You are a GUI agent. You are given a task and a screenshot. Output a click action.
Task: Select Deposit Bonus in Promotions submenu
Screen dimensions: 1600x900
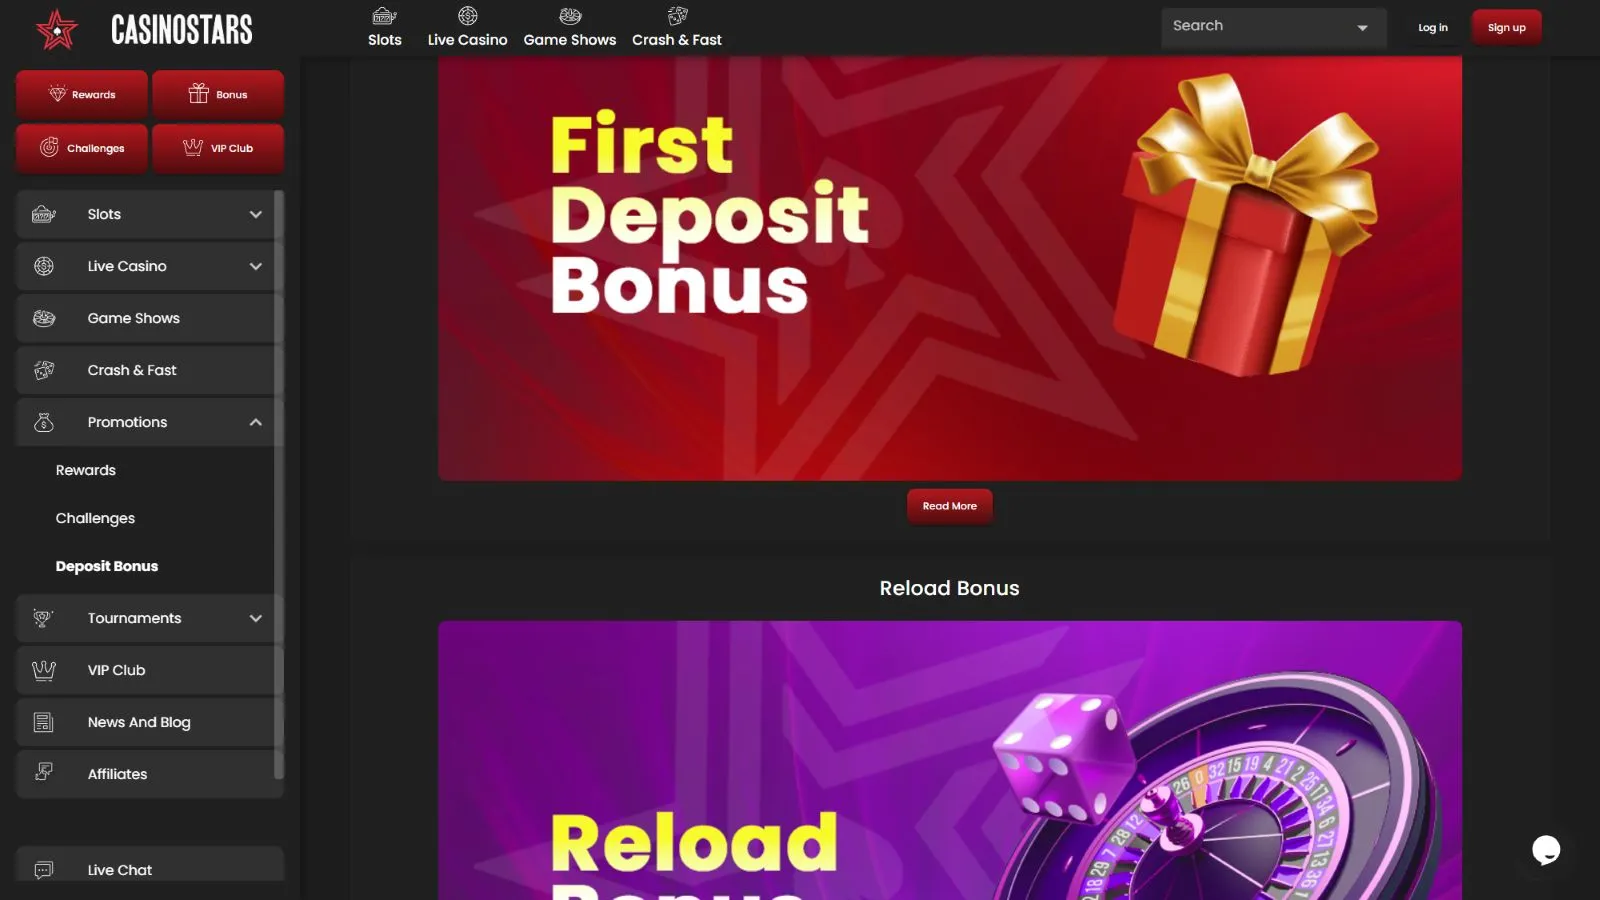click(107, 566)
